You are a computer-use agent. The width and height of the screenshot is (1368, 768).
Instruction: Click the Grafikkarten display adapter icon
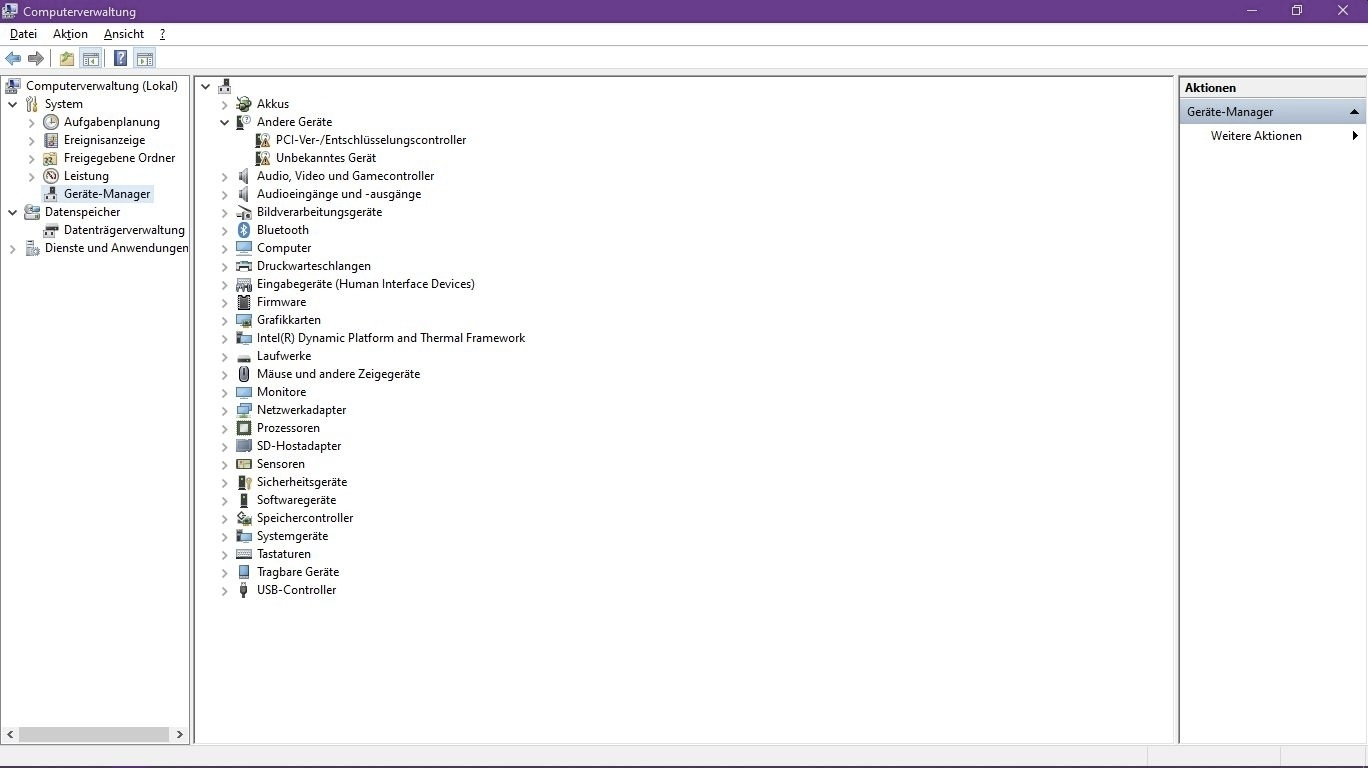click(244, 320)
